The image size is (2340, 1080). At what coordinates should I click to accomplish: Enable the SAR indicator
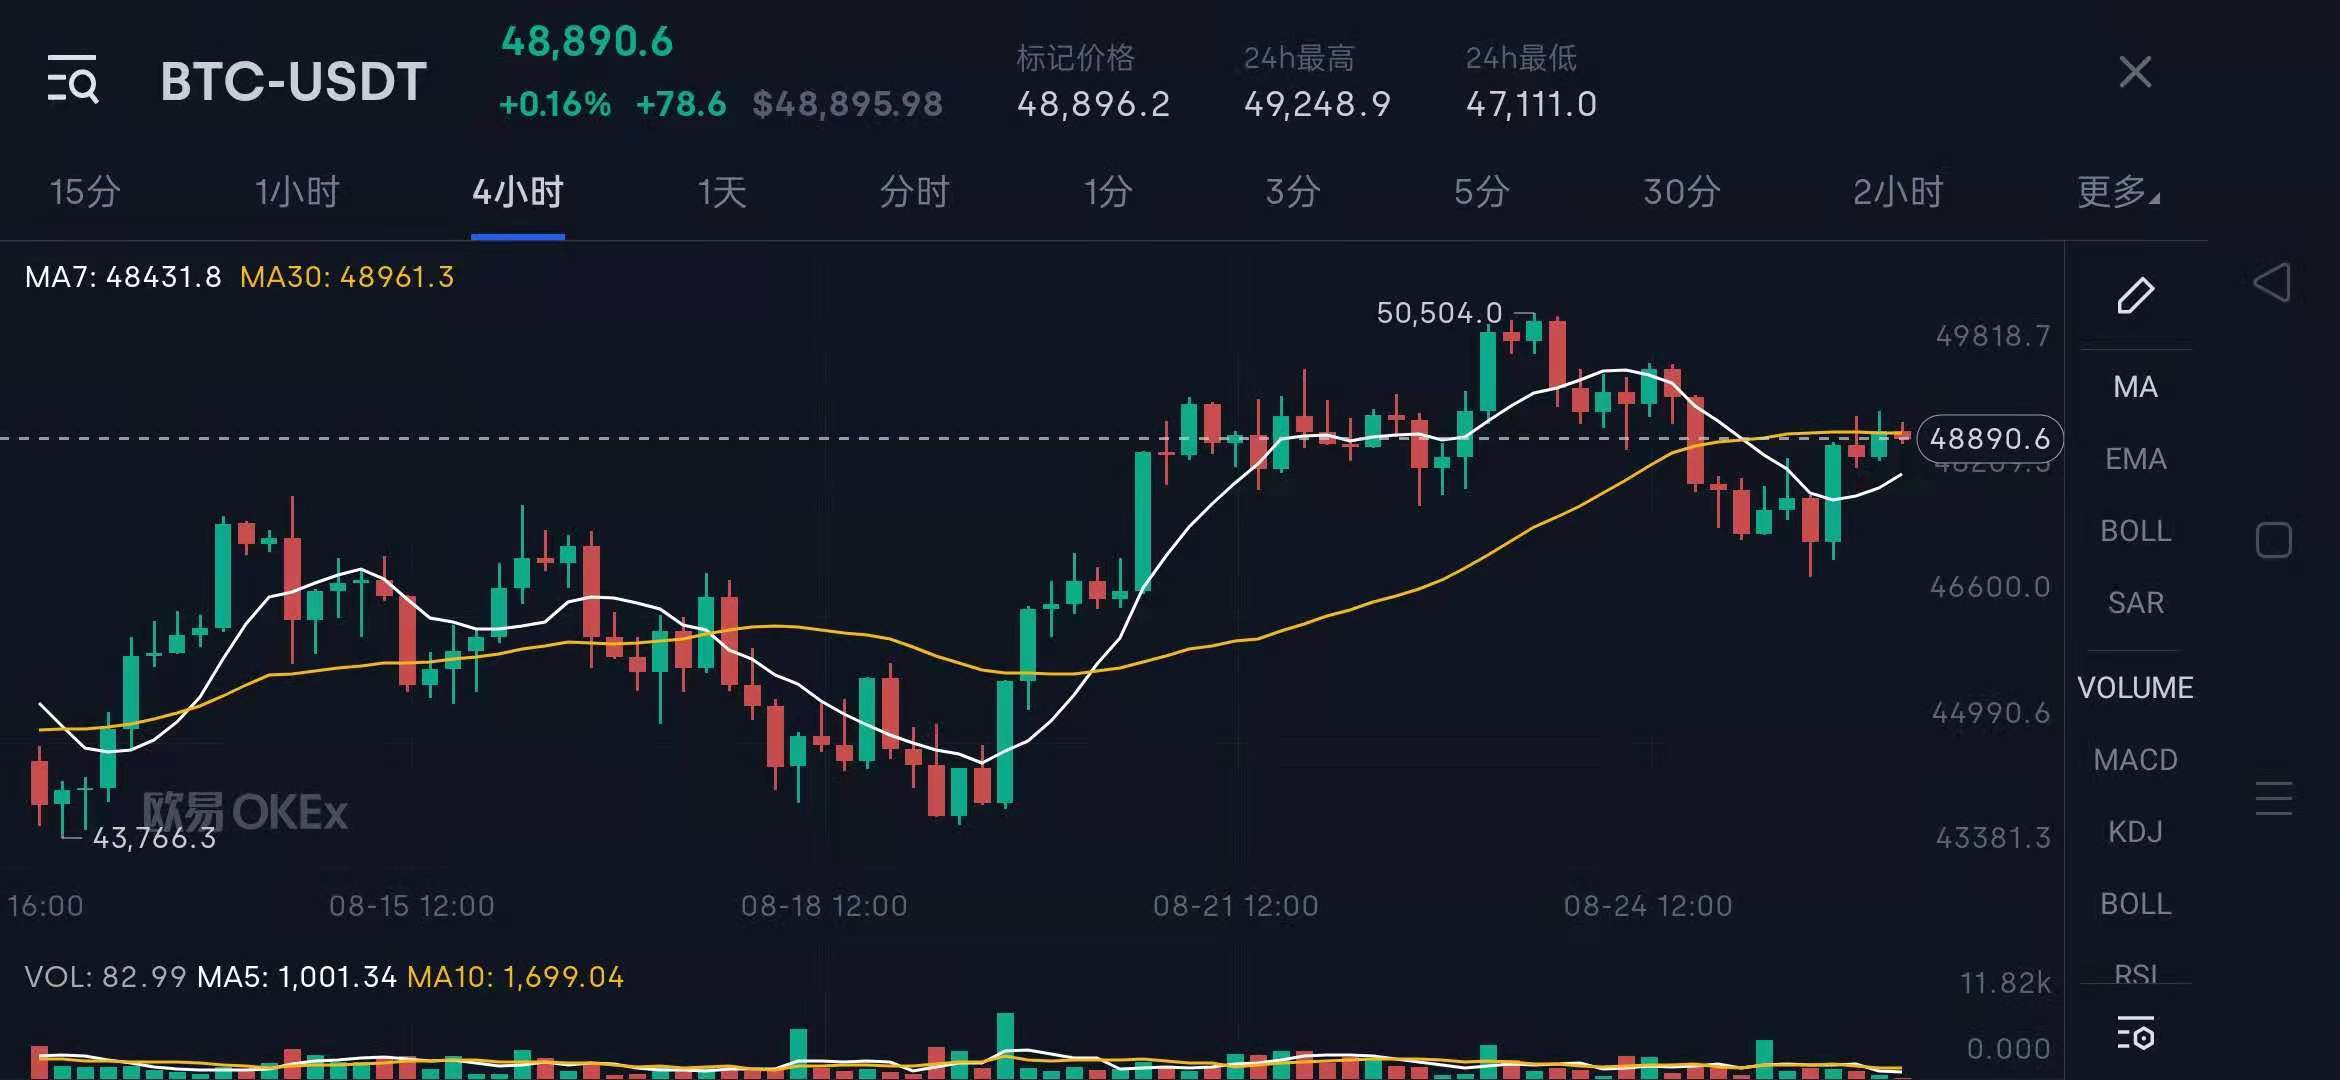click(x=2135, y=603)
